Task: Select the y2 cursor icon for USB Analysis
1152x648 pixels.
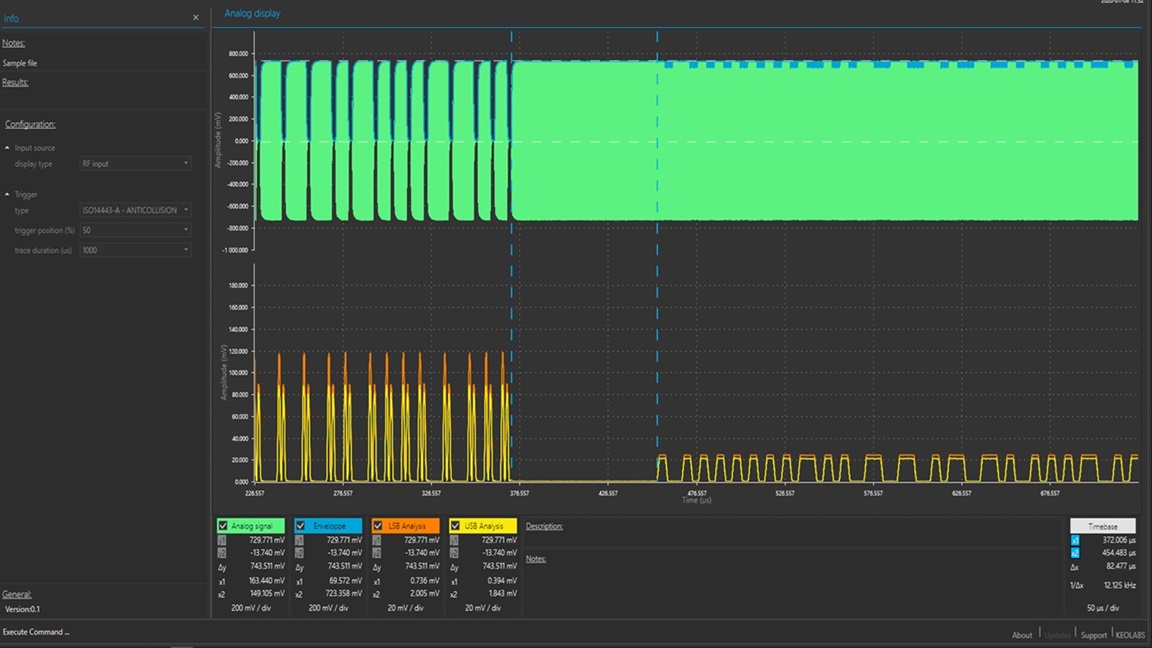Action: click(x=455, y=552)
